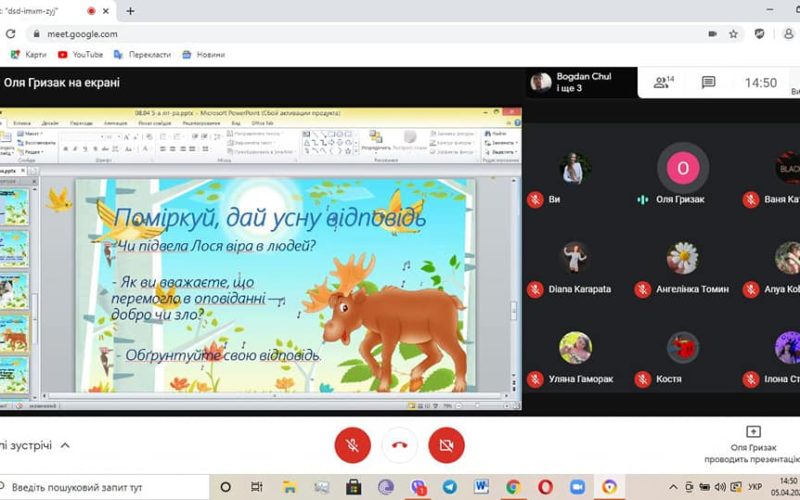
Task: Unmute the microphone in the call
Action: [x=352, y=444]
